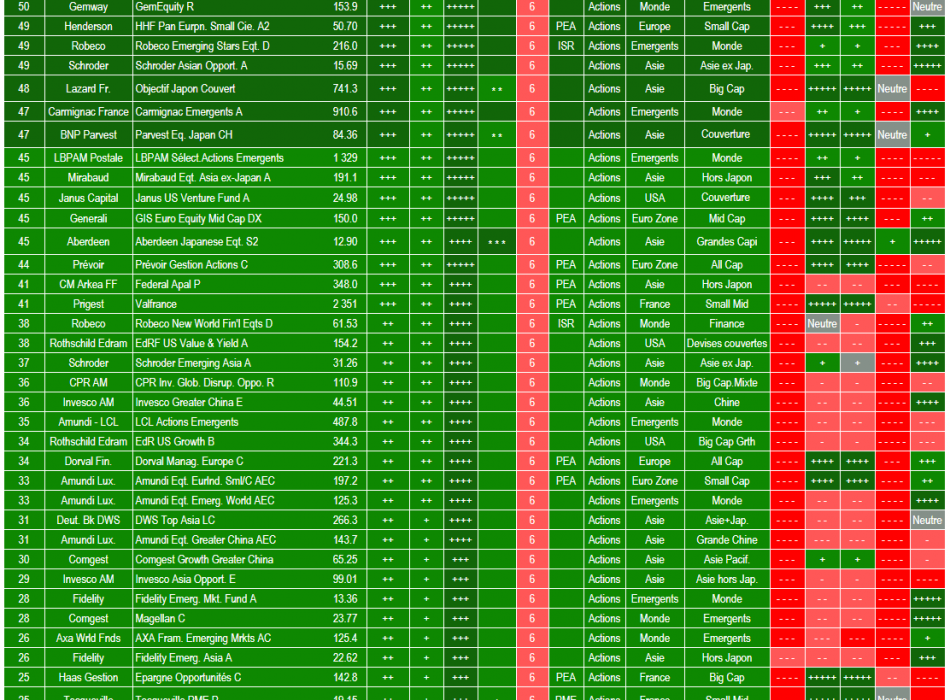Click the value 741.3

[x=345, y=88]
